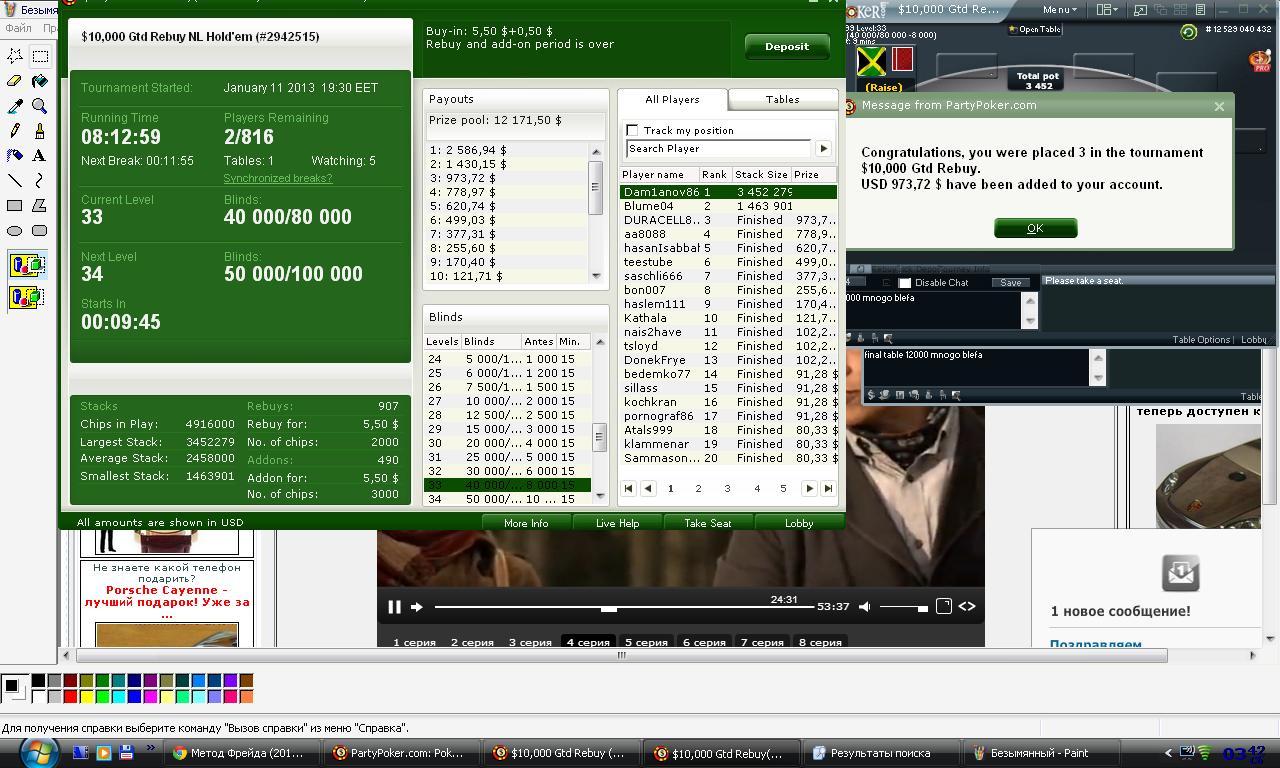Viewport: 1280px width, 768px height.
Task: Confirm the congratulations message with OK
Action: click(x=1035, y=228)
